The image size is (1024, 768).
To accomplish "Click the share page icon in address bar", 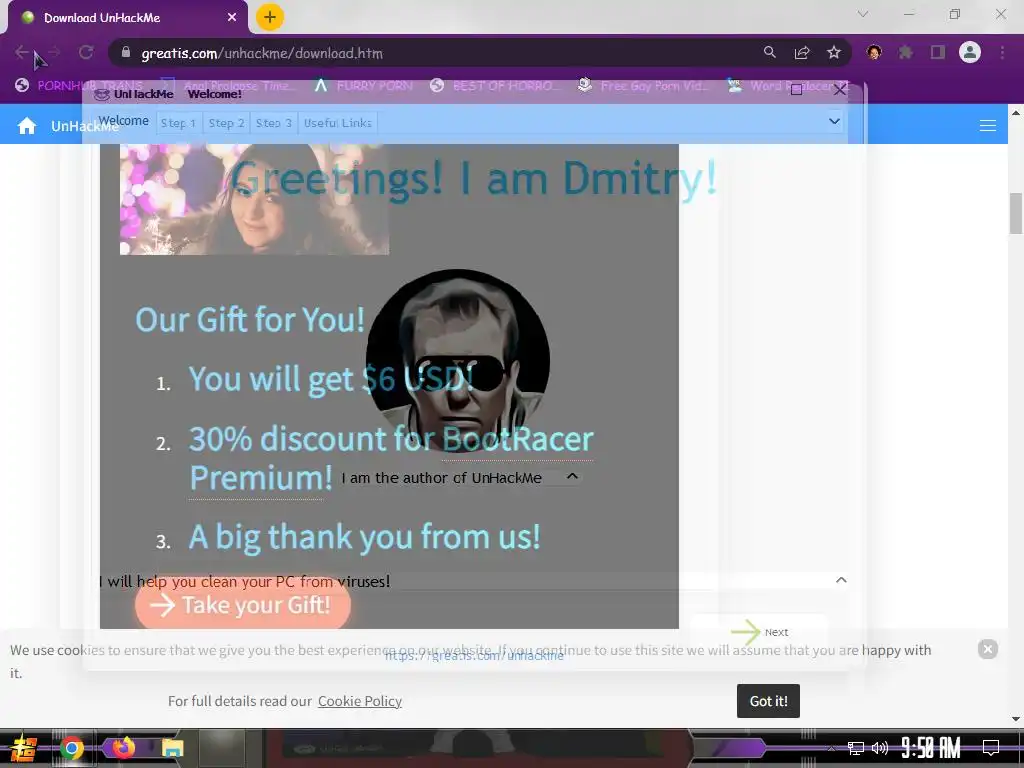I will point(802,52).
